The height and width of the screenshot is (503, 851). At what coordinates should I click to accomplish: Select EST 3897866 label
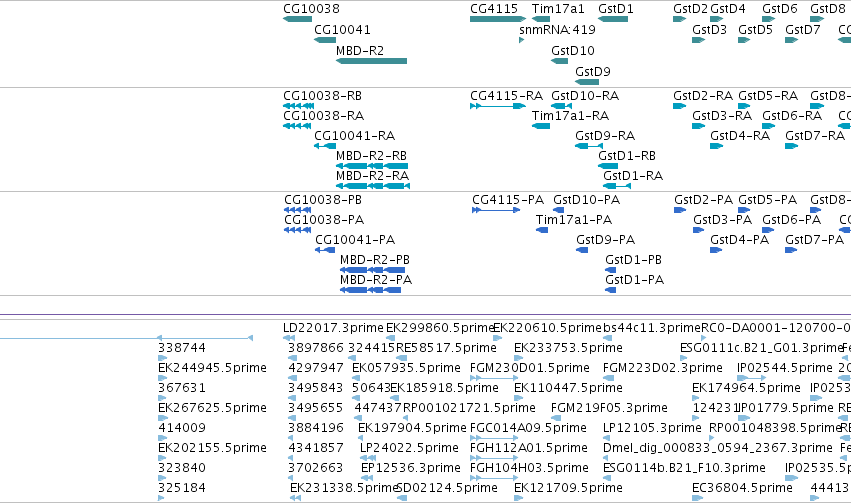pos(316,348)
